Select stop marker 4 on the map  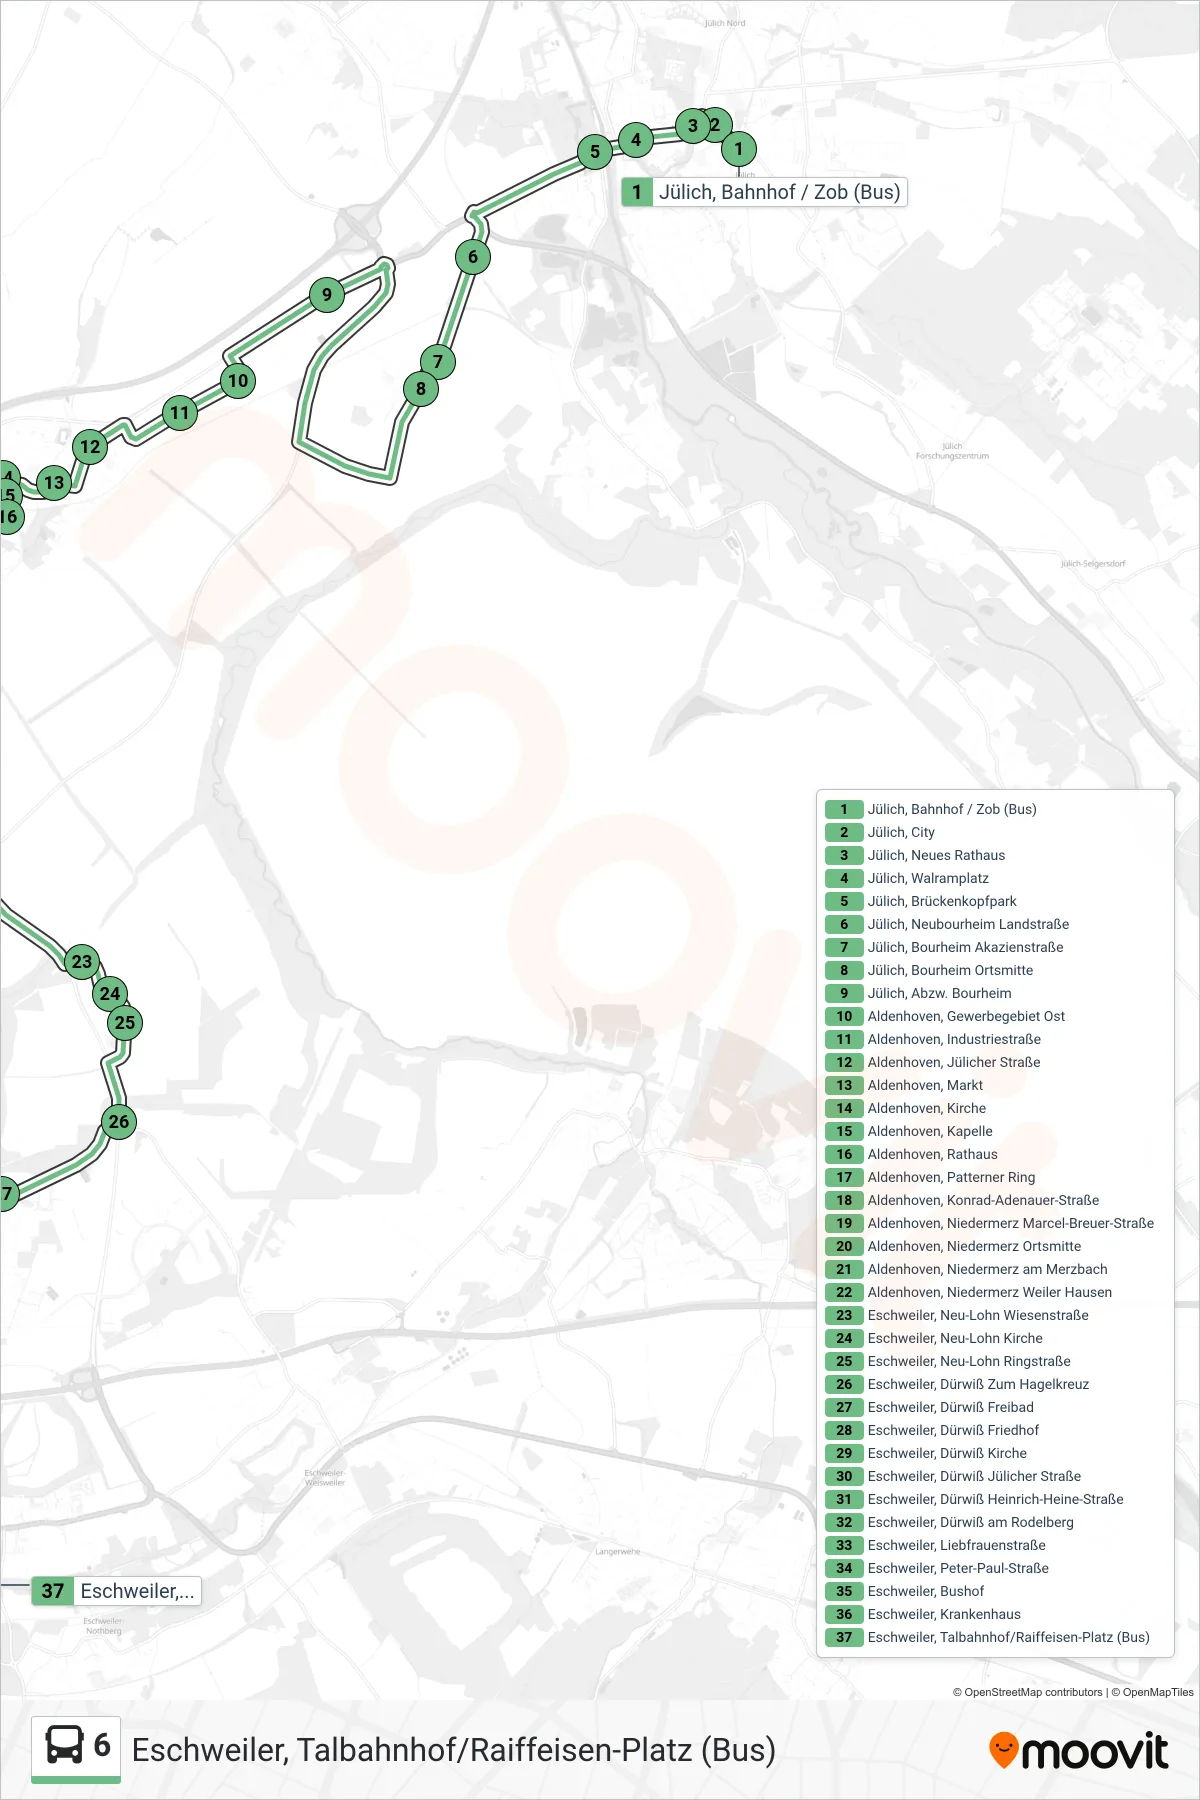(x=636, y=140)
